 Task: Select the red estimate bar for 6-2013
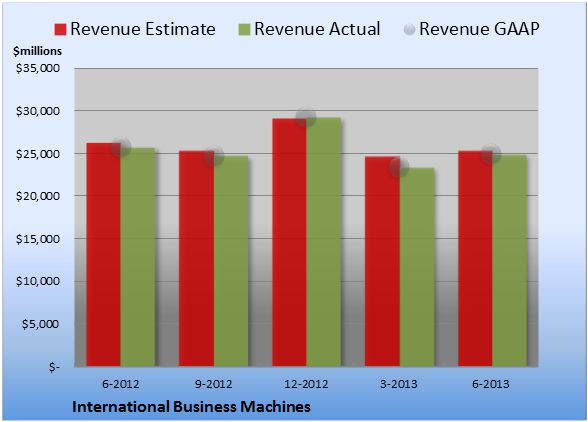point(475,258)
